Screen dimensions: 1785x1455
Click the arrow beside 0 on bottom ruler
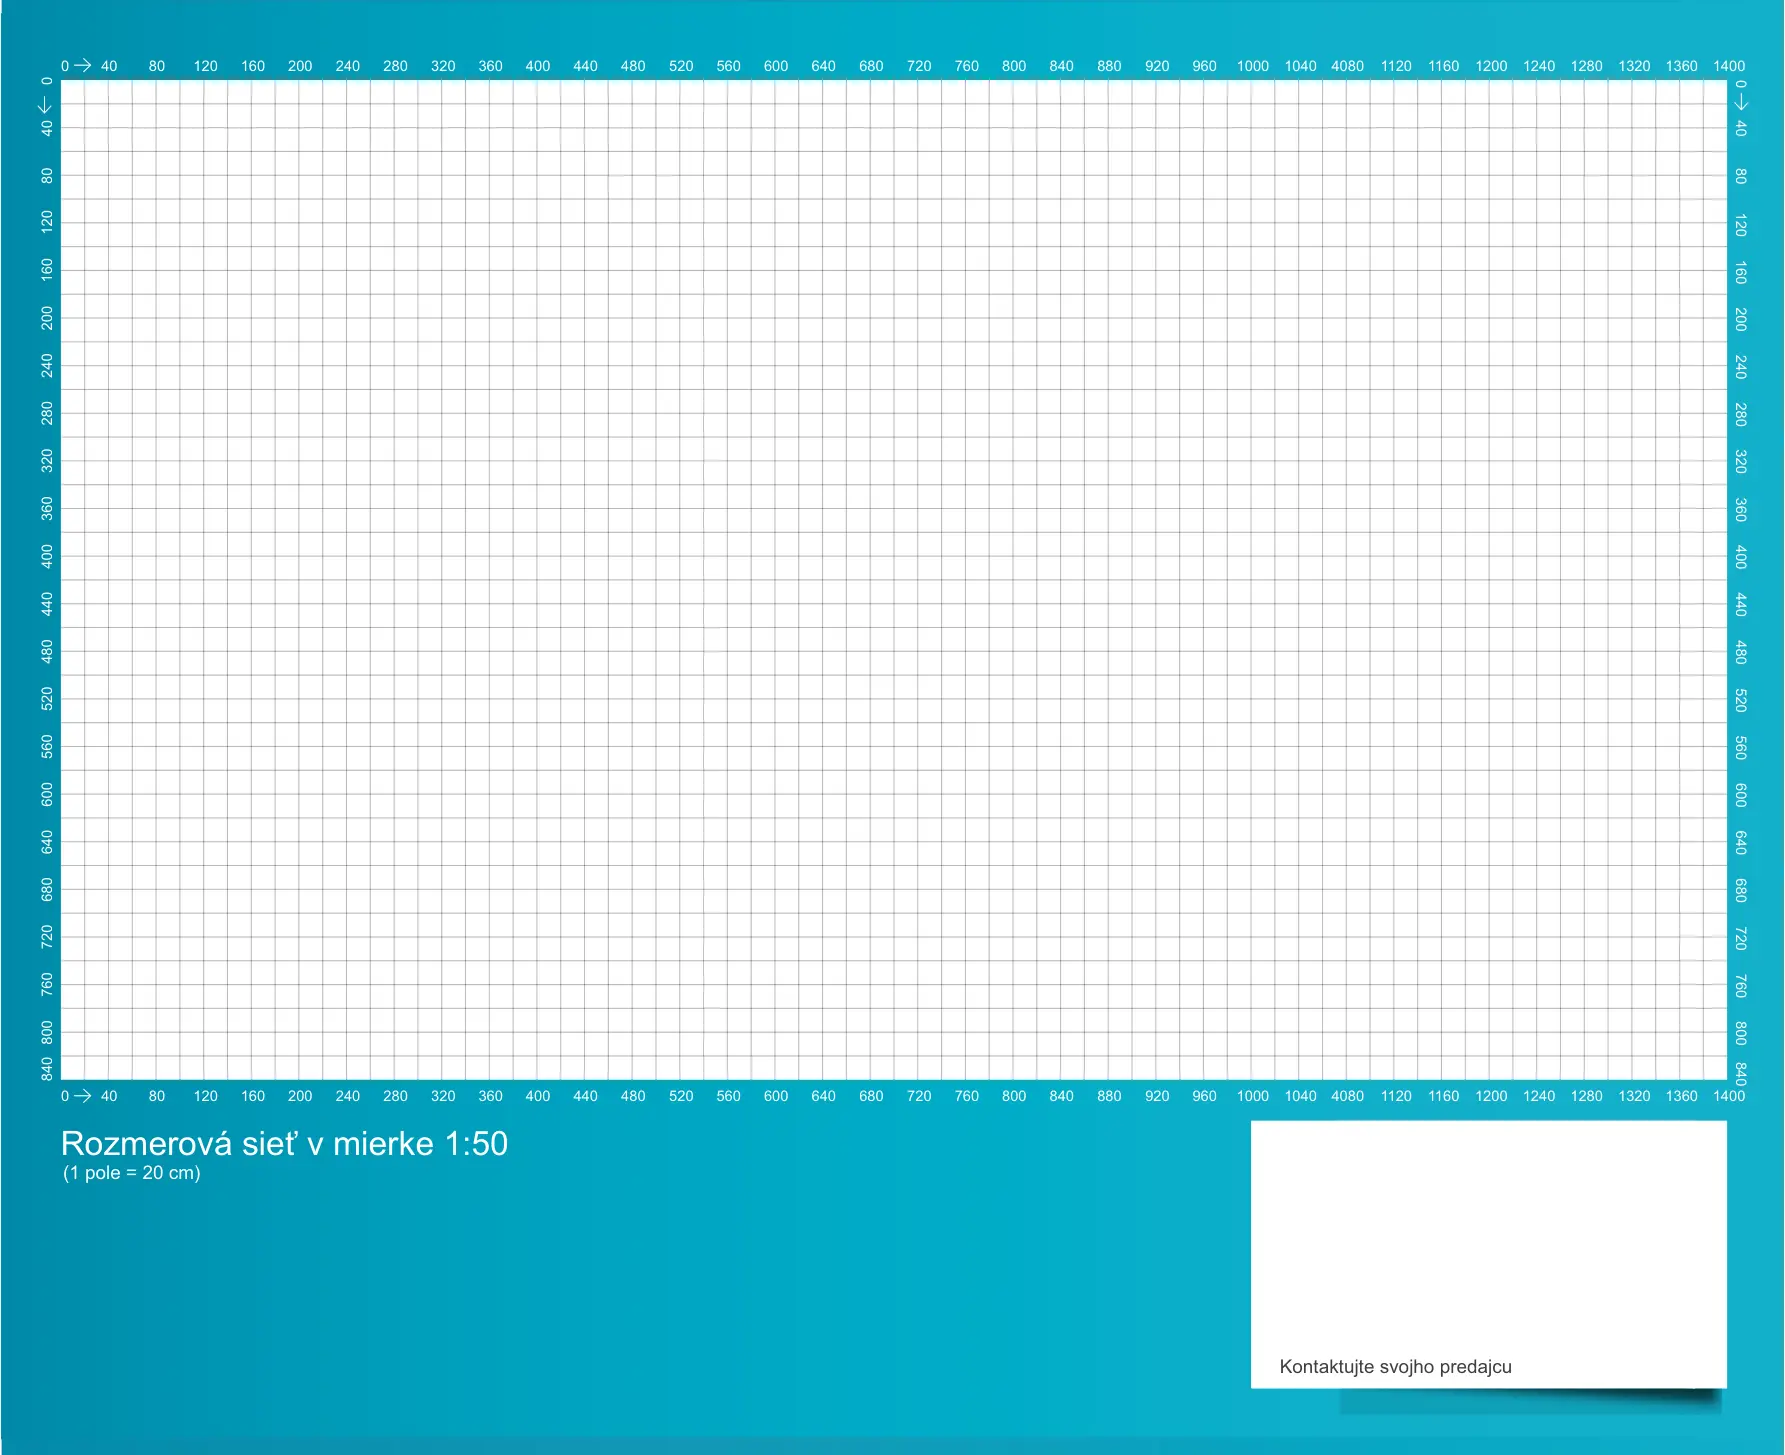coord(83,1096)
